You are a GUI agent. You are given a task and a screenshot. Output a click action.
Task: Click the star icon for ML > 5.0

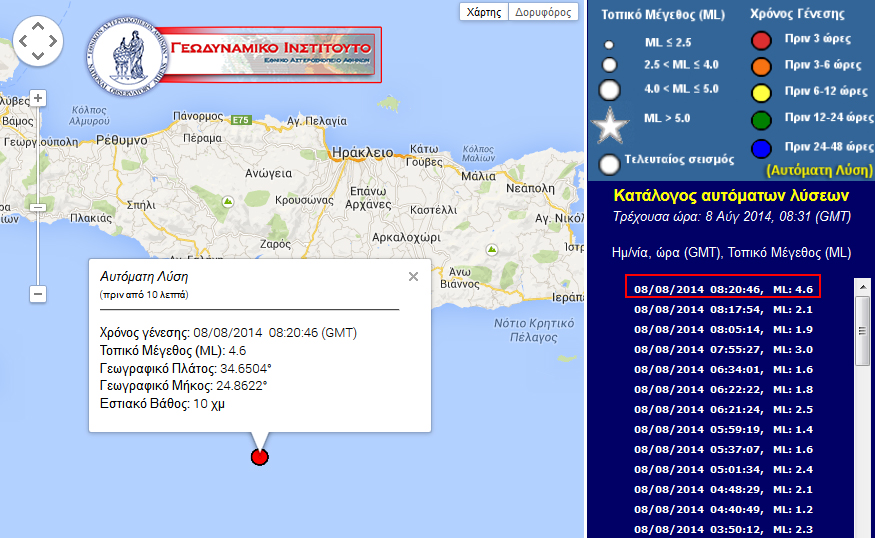tap(609, 126)
